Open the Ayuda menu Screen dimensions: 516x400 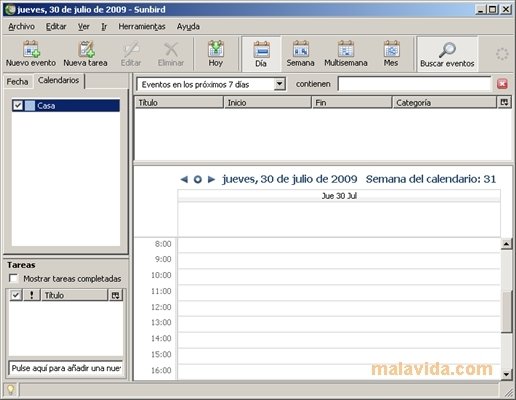point(188,26)
